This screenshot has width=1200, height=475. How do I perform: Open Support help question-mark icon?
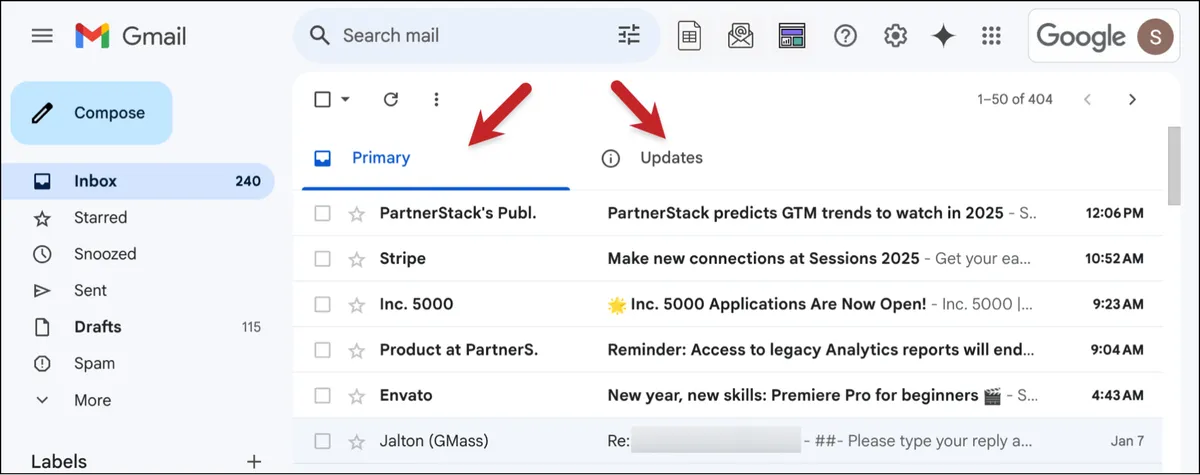click(x=846, y=36)
